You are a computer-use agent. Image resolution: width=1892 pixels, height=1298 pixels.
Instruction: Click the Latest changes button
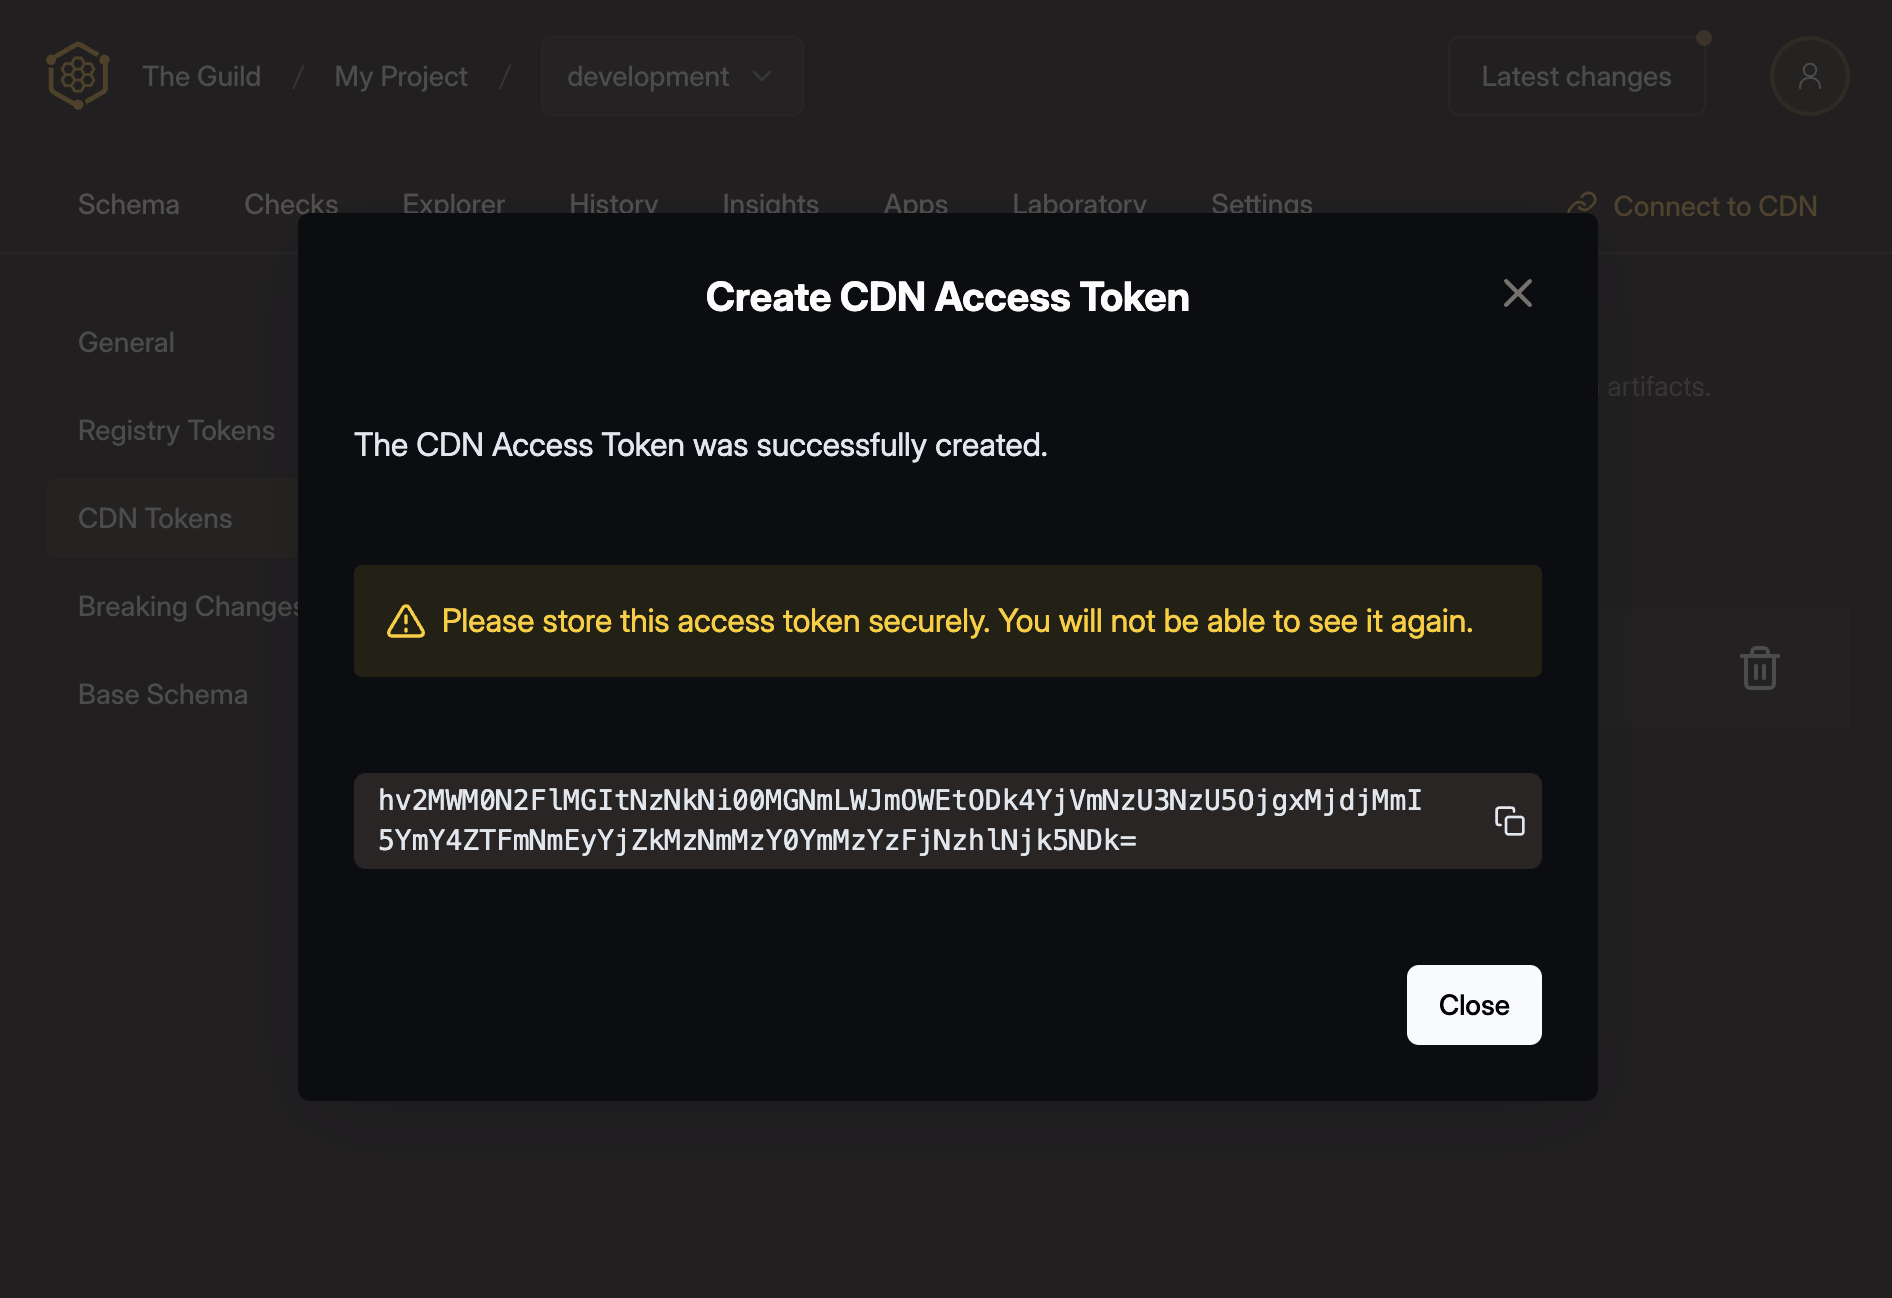[x=1576, y=76]
